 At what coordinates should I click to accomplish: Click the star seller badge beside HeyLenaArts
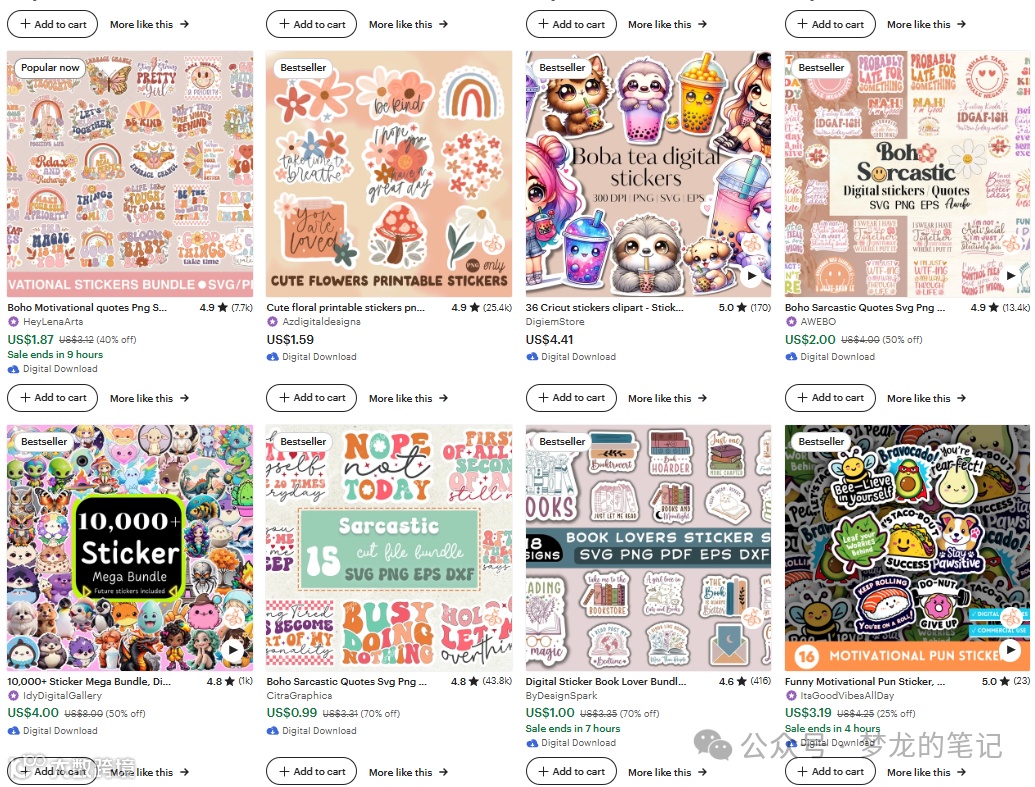tap(13, 322)
